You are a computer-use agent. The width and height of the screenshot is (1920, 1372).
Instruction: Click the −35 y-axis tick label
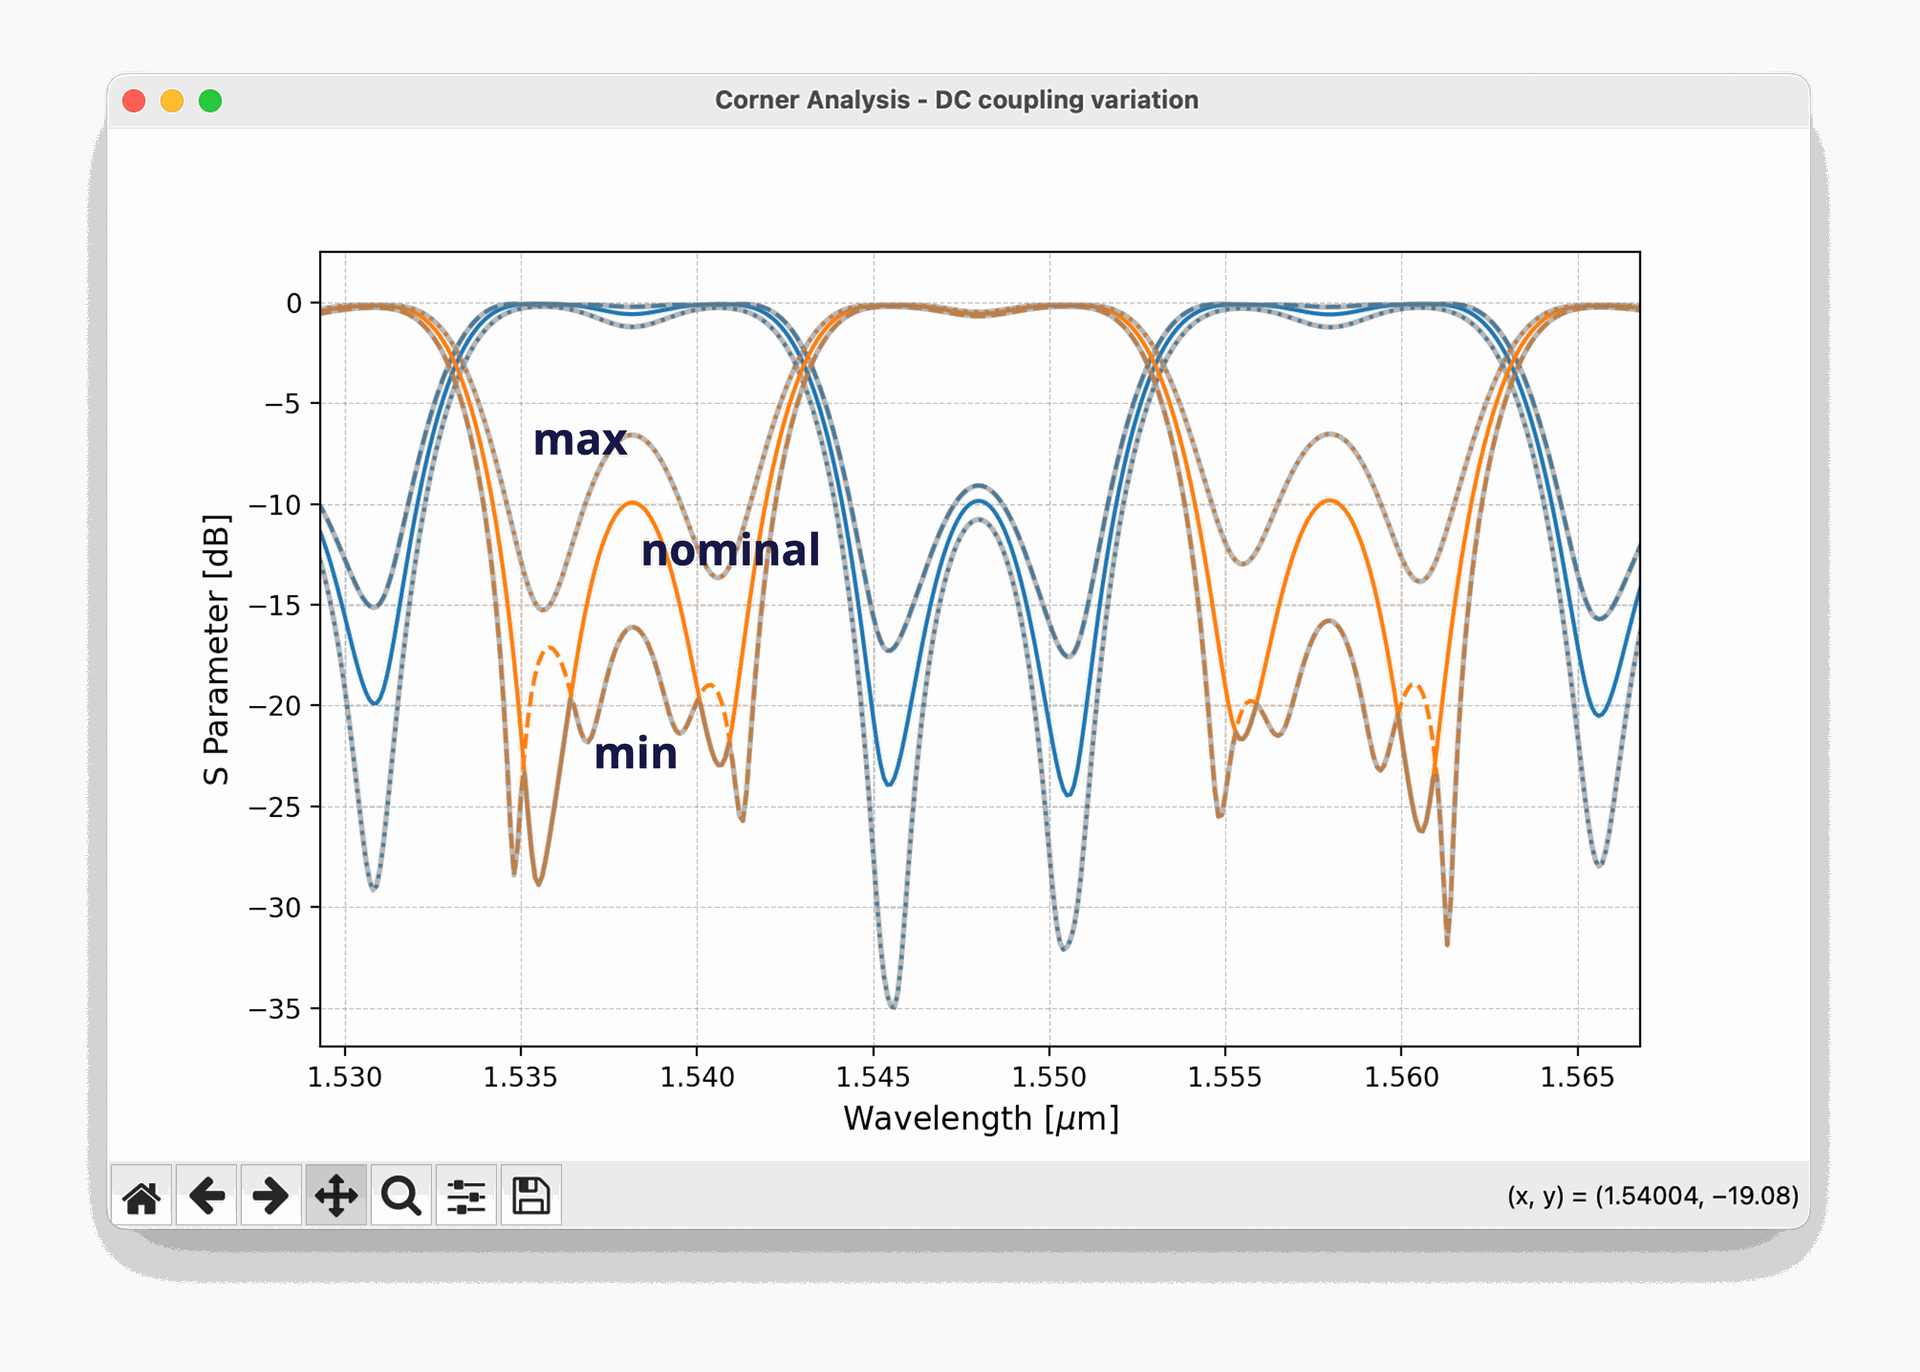[275, 1009]
